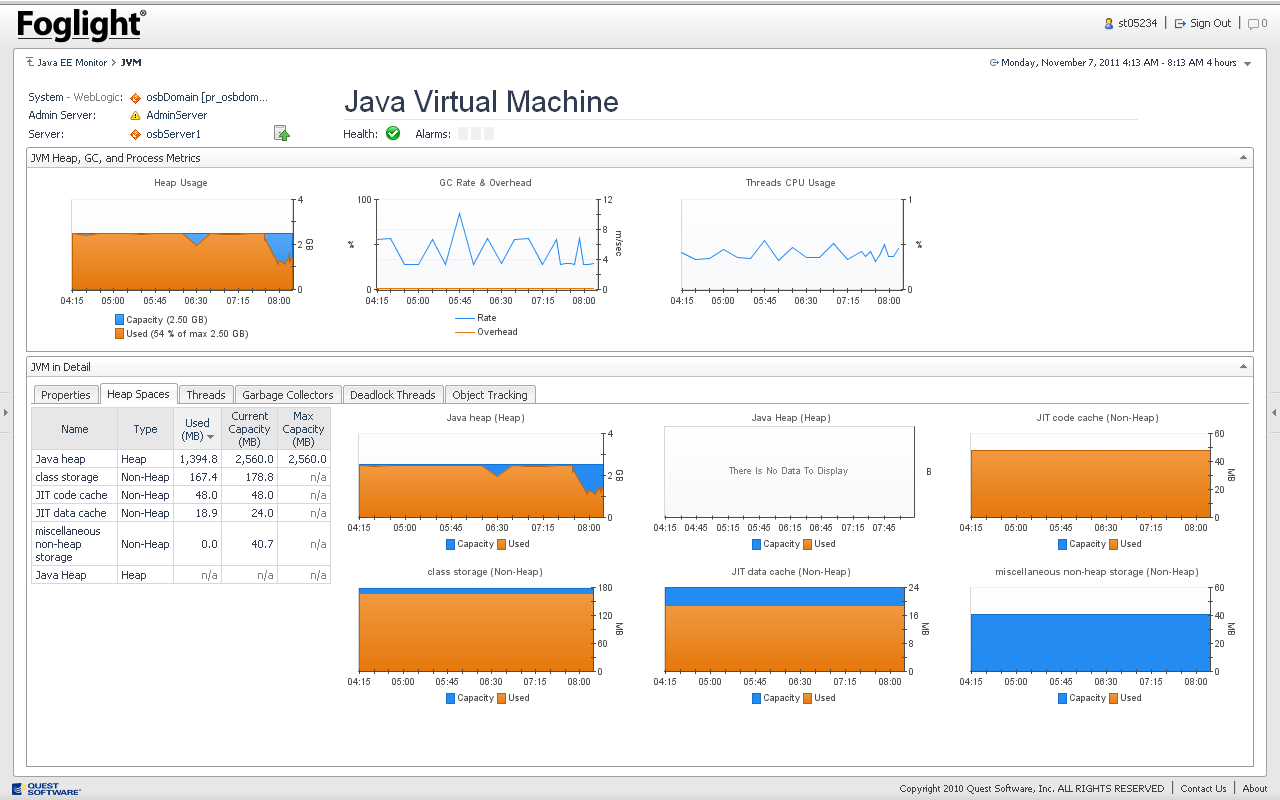The width and height of the screenshot is (1280, 800).
Task: Click orange Used swatch in Heap Usage legend
Action: 119,334
